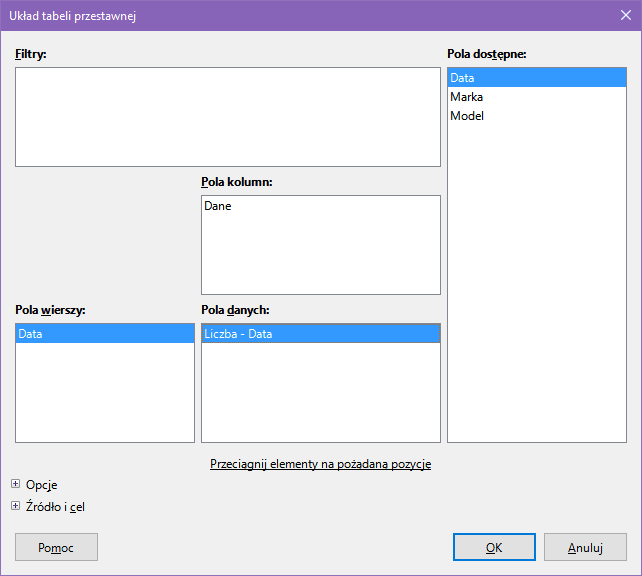The height and width of the screenshot is (576, 642).
Task: Select Marka in the available fields
Action: click(x=467, y=97)
